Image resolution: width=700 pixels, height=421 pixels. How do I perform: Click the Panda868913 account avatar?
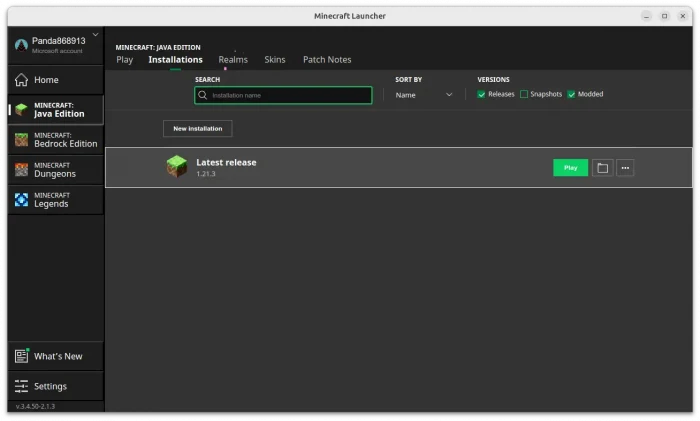click(x=21, y=45)
